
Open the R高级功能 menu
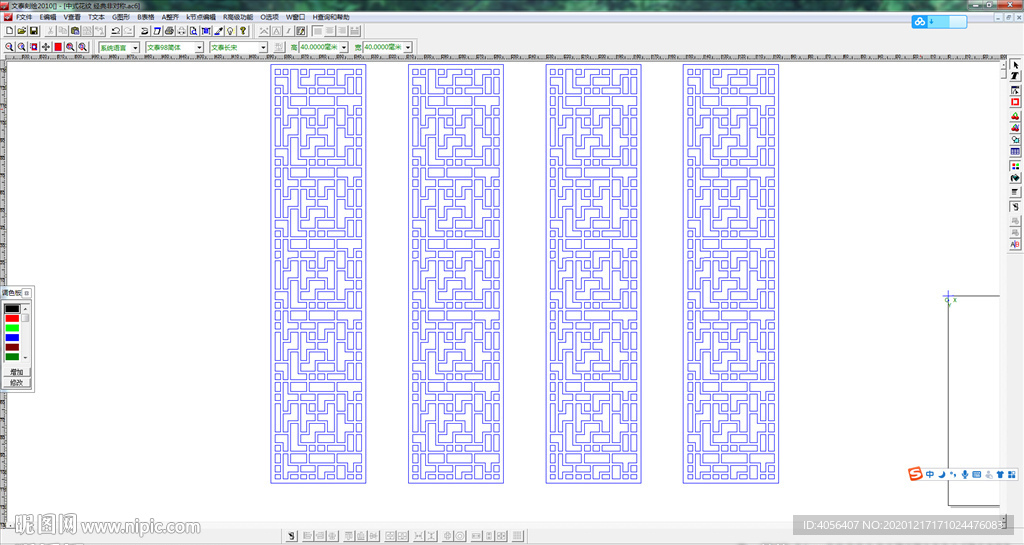[x=238, y=17]
